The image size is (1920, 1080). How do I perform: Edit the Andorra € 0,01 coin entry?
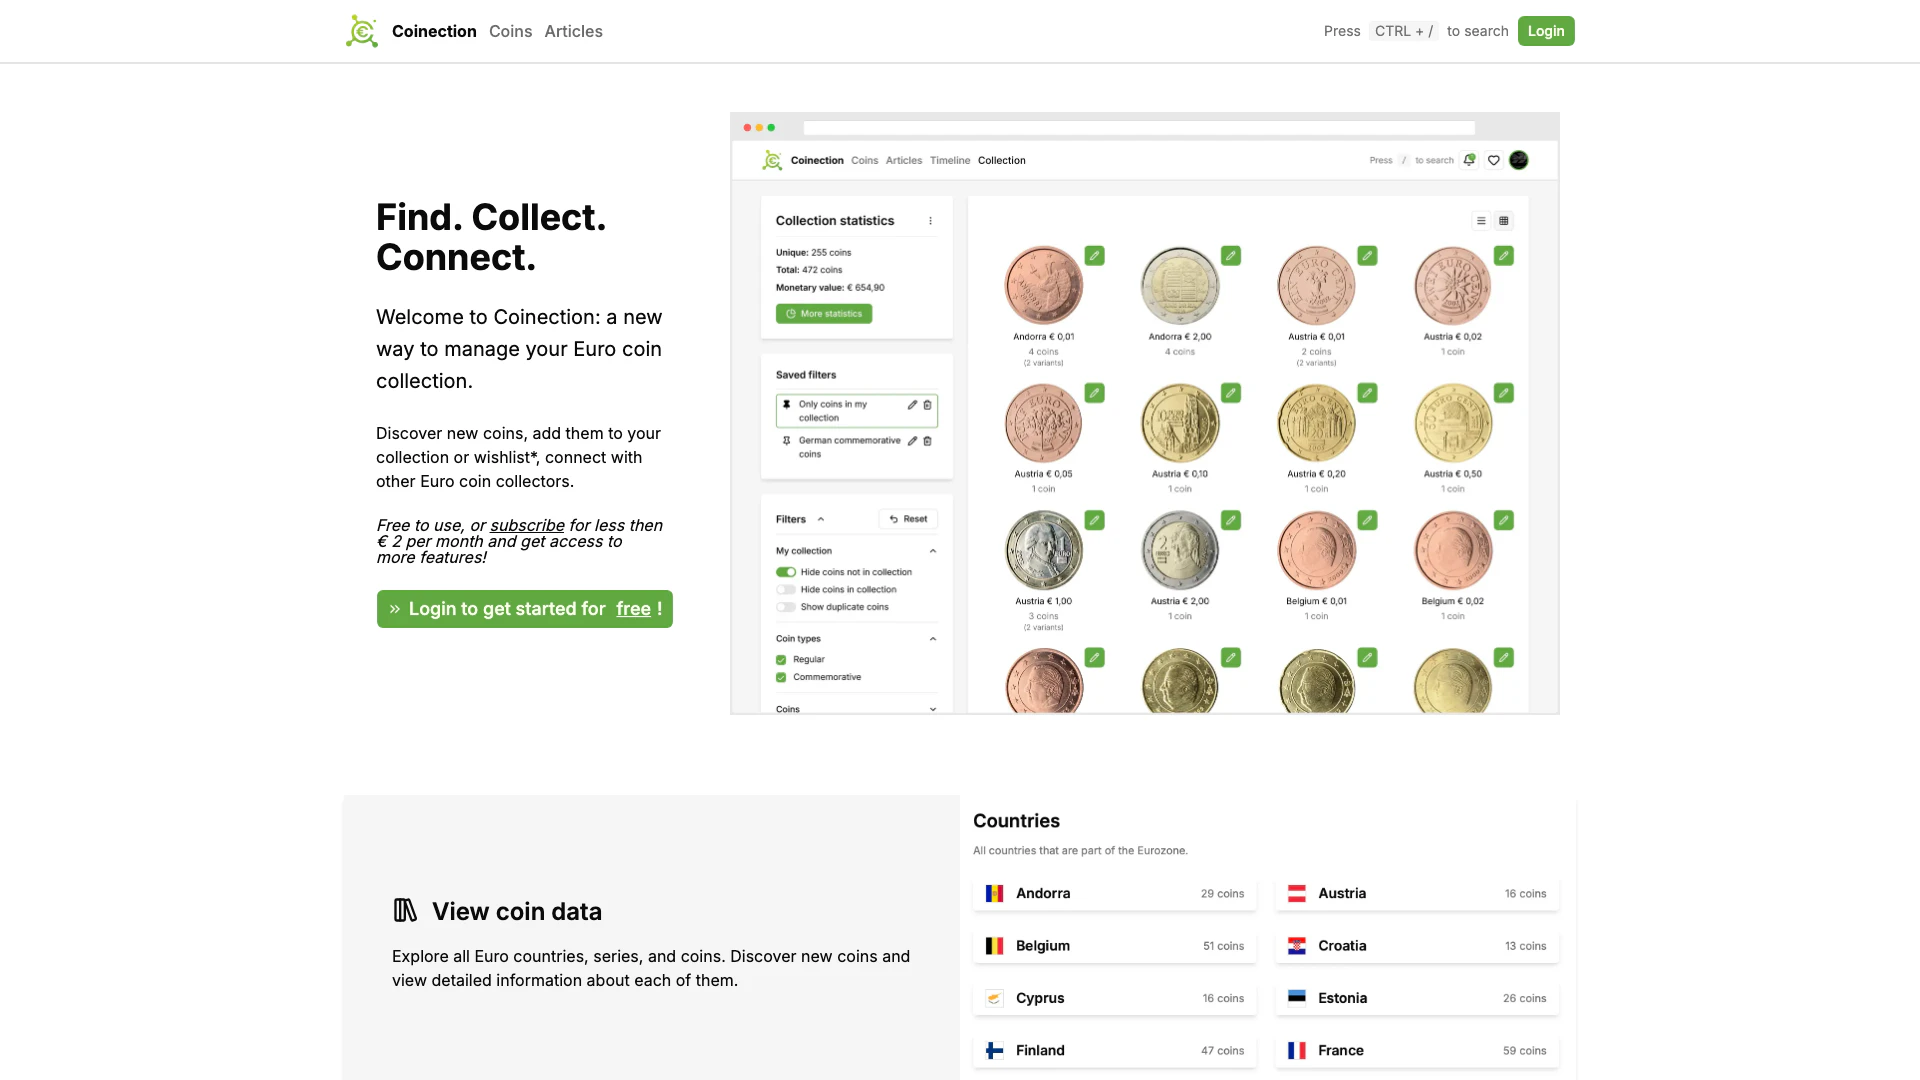click(x=1094, y=256)
